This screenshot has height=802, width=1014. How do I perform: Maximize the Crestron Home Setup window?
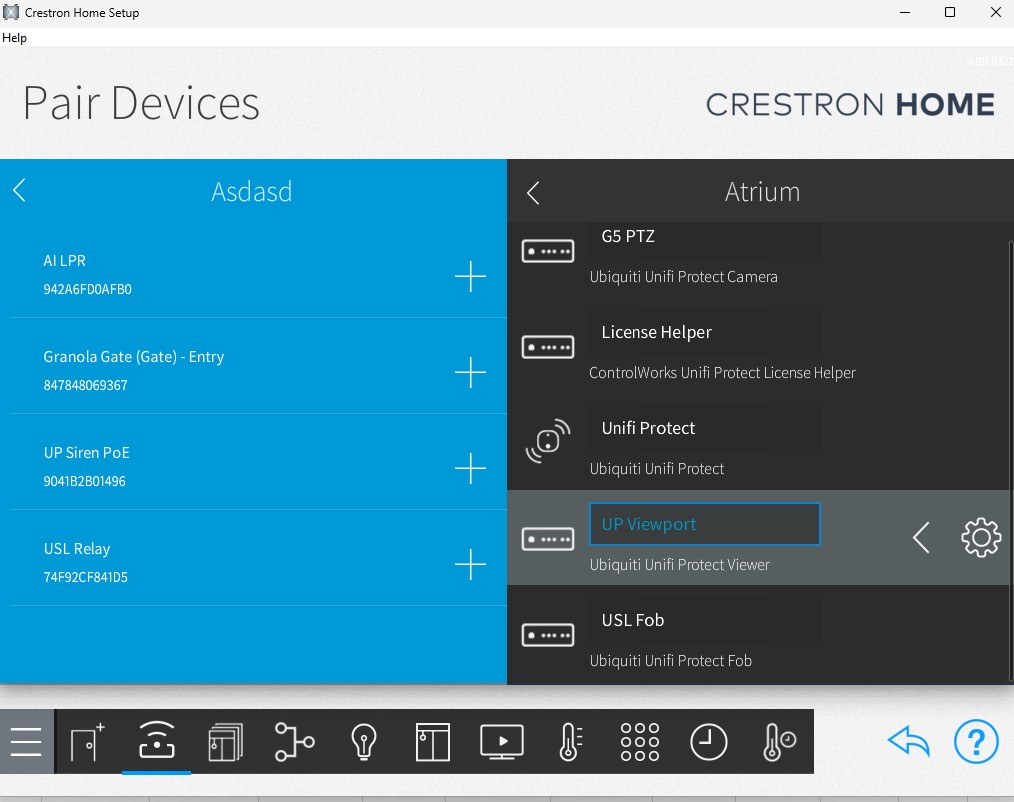(x=950, y=12)
